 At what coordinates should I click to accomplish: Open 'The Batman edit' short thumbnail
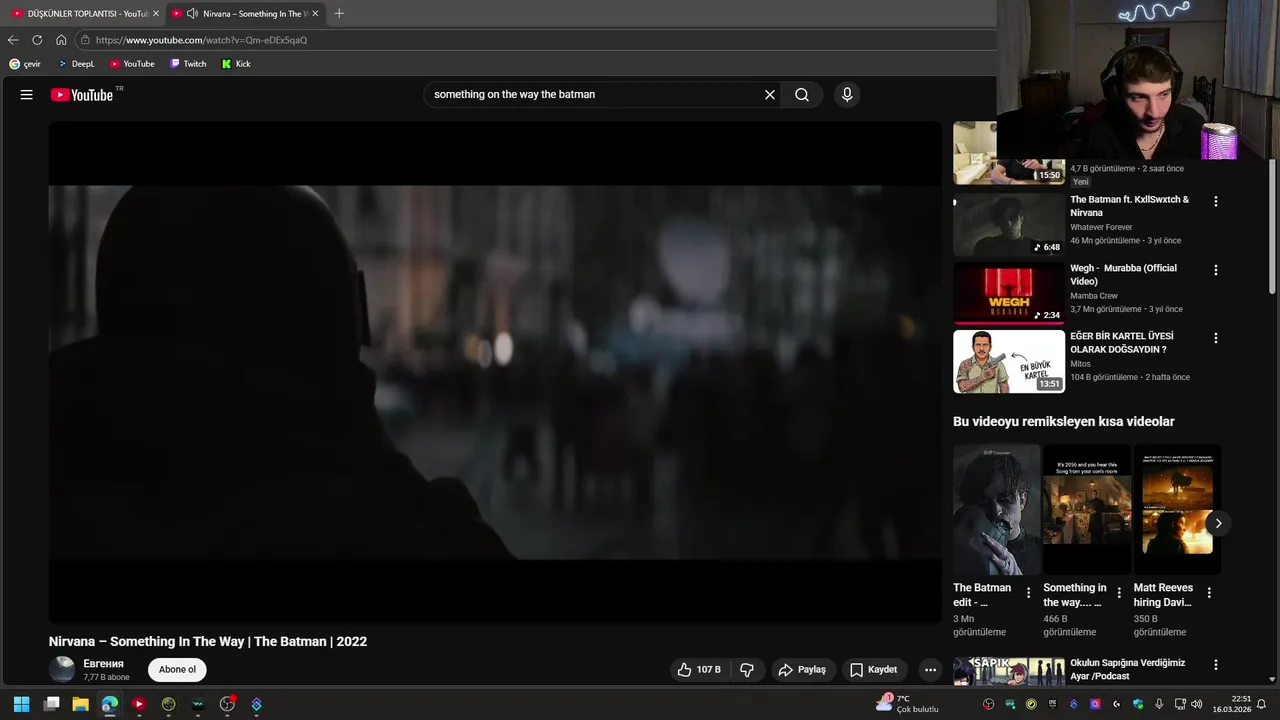pos(996,509)
